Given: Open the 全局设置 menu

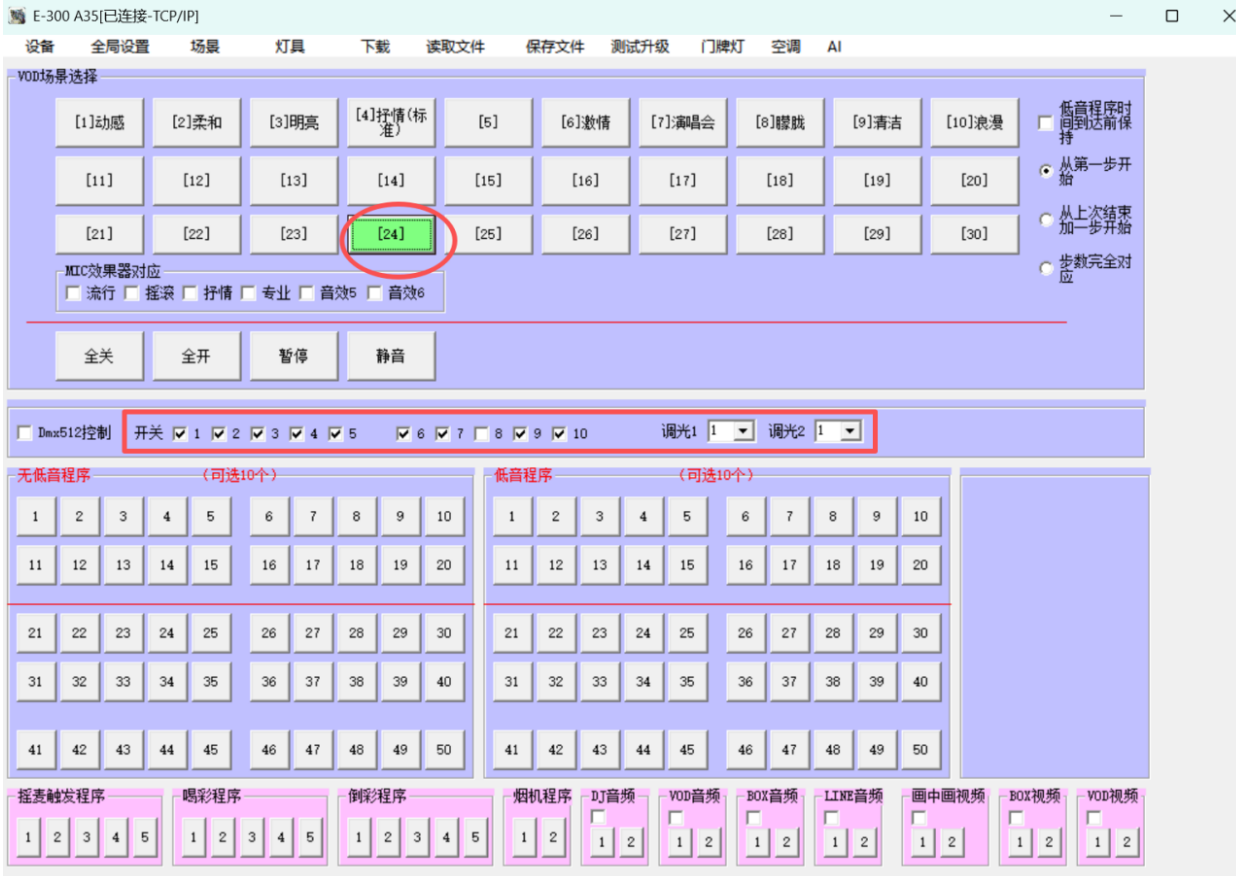Looking at the screenshot, I should pyautogui.click(x=120, y=47).
